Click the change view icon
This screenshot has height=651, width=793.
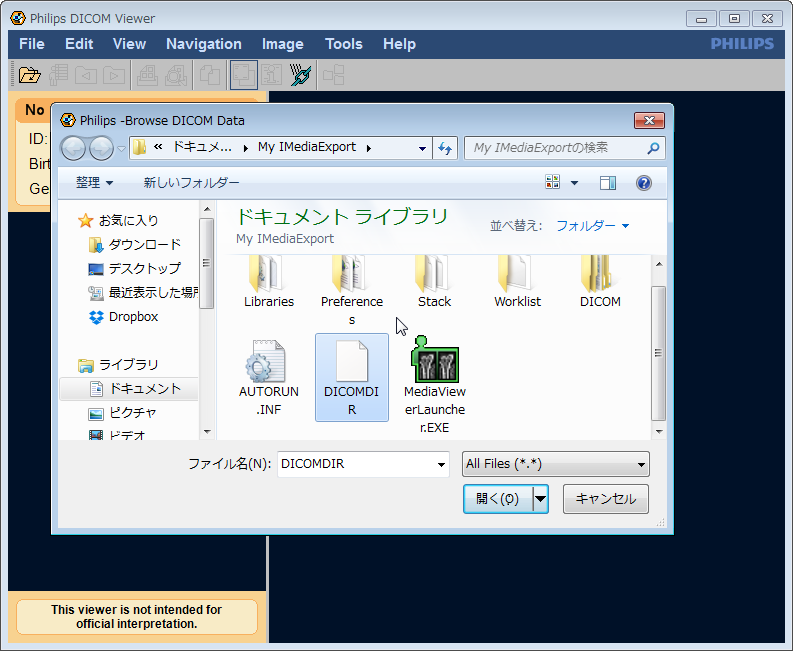[553, 182]
